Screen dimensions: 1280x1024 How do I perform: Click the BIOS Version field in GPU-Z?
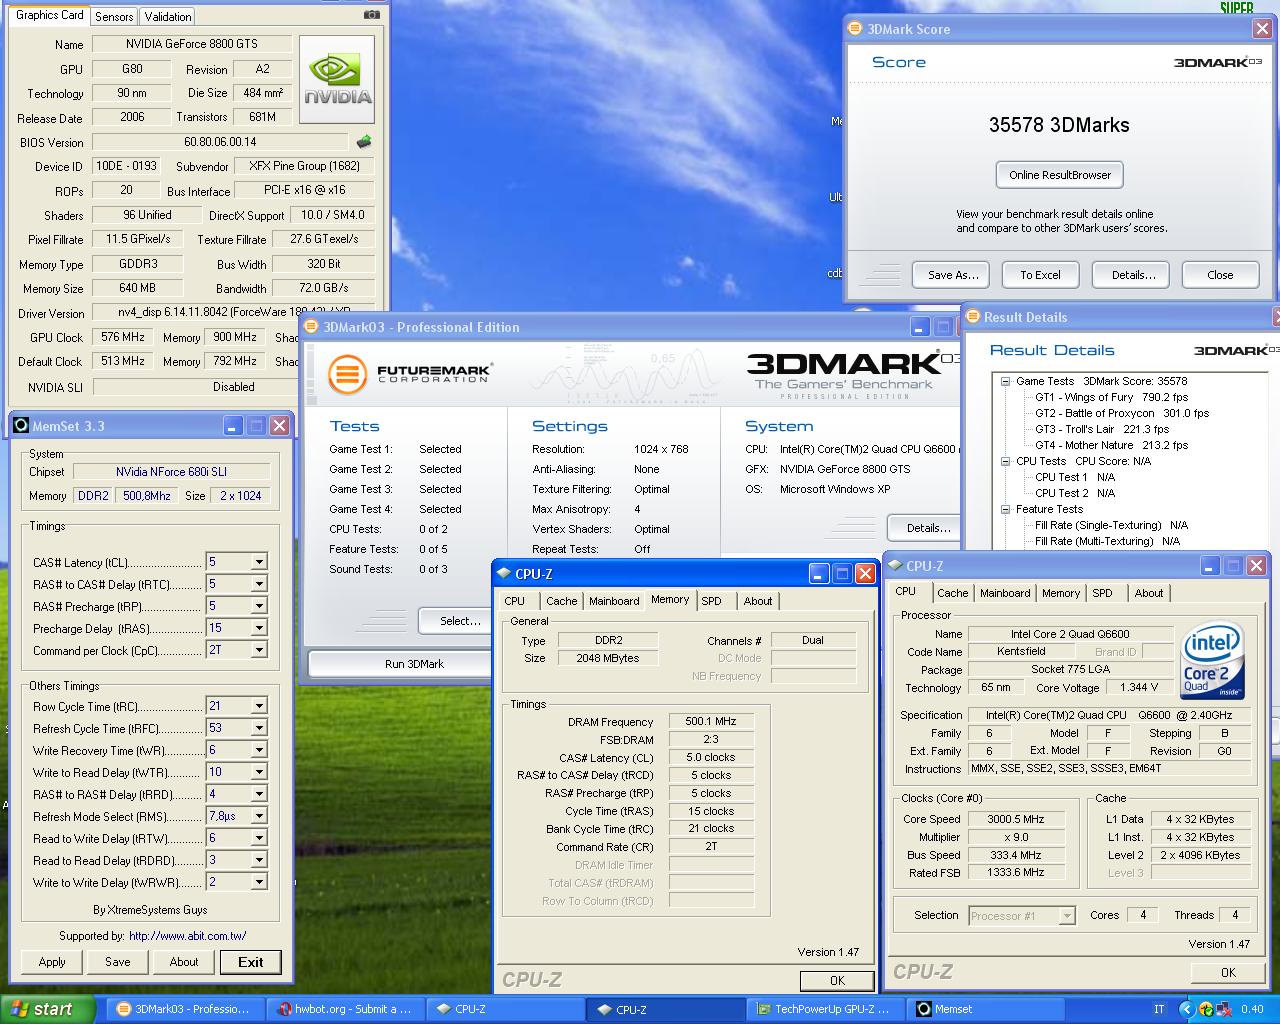tap(220, 142)
